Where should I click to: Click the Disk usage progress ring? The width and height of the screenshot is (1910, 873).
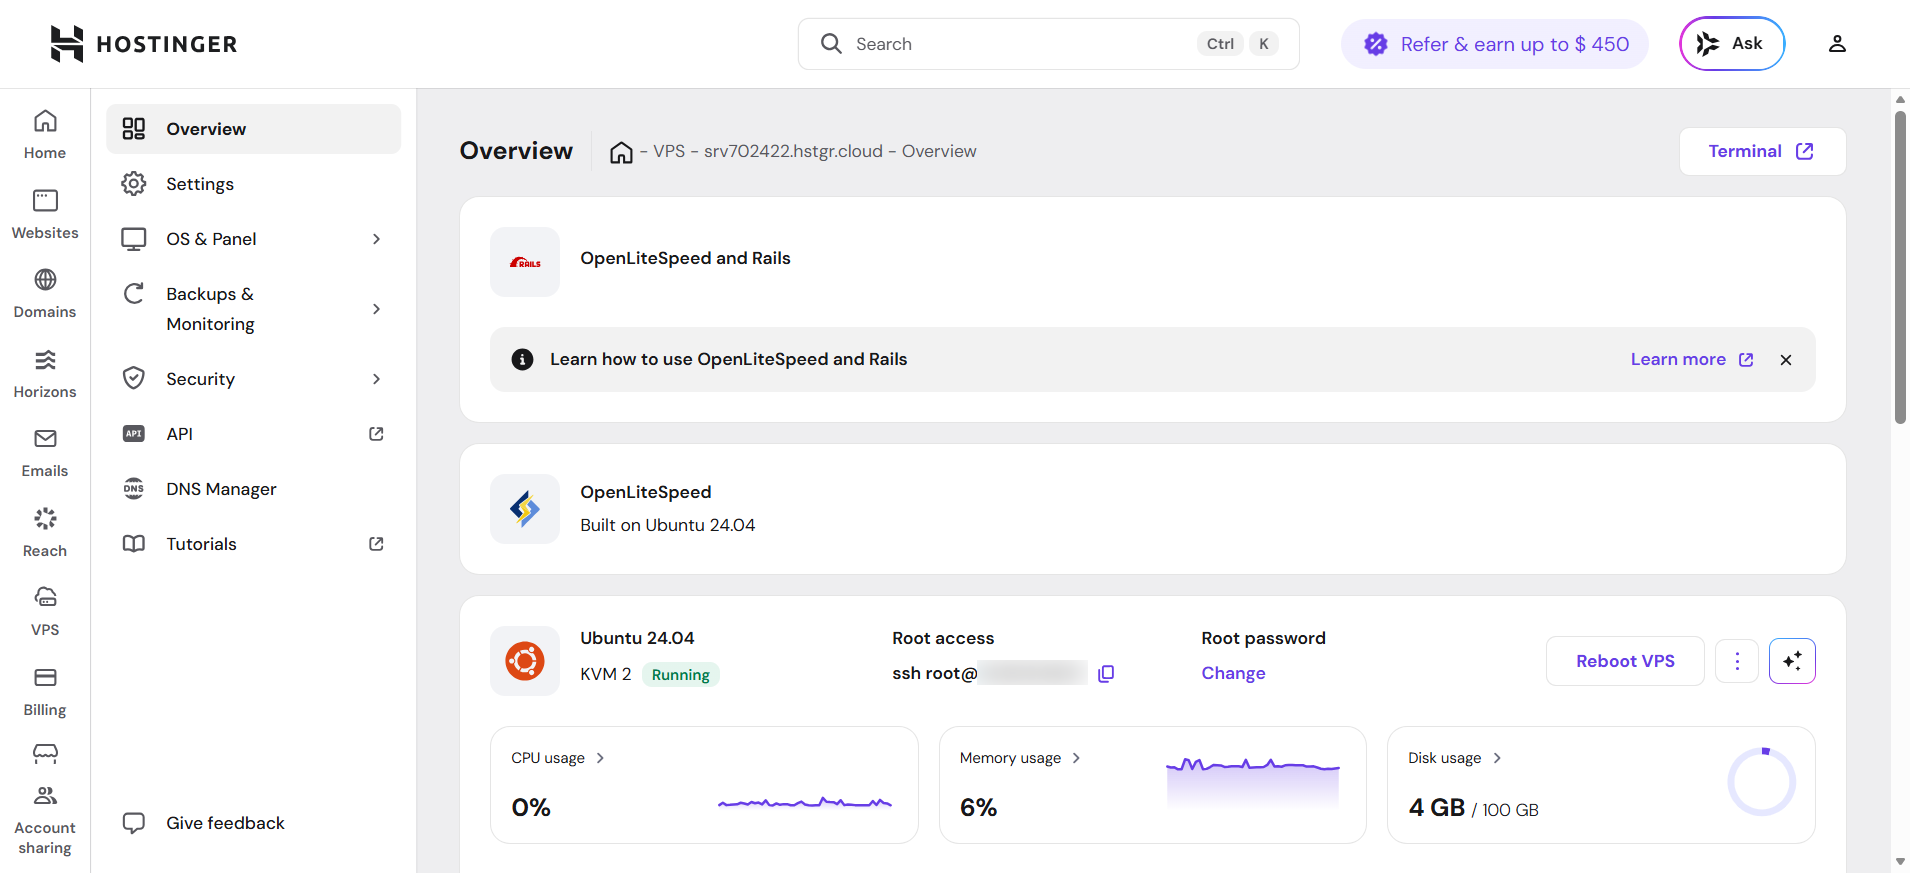coord(1762,781)
